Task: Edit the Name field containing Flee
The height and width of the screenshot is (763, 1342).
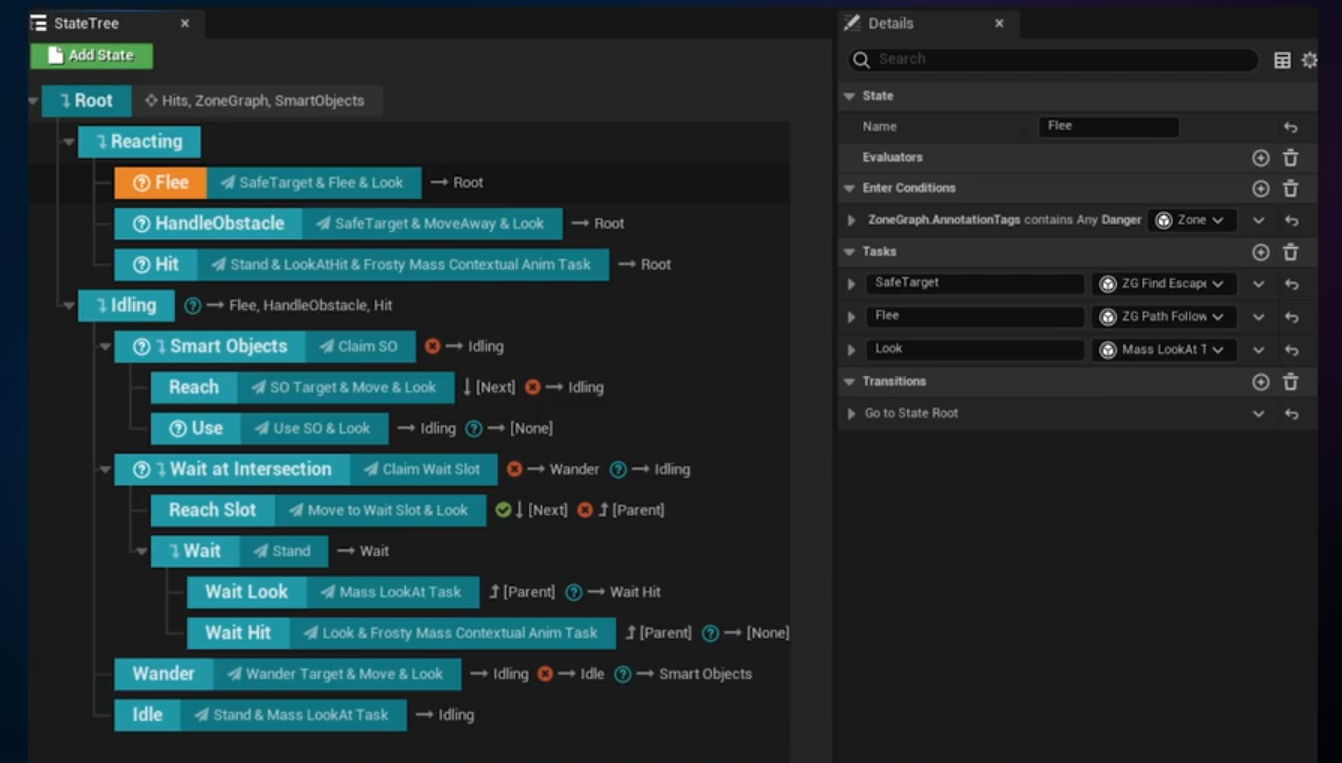Action: click(x=1109, y=126)
